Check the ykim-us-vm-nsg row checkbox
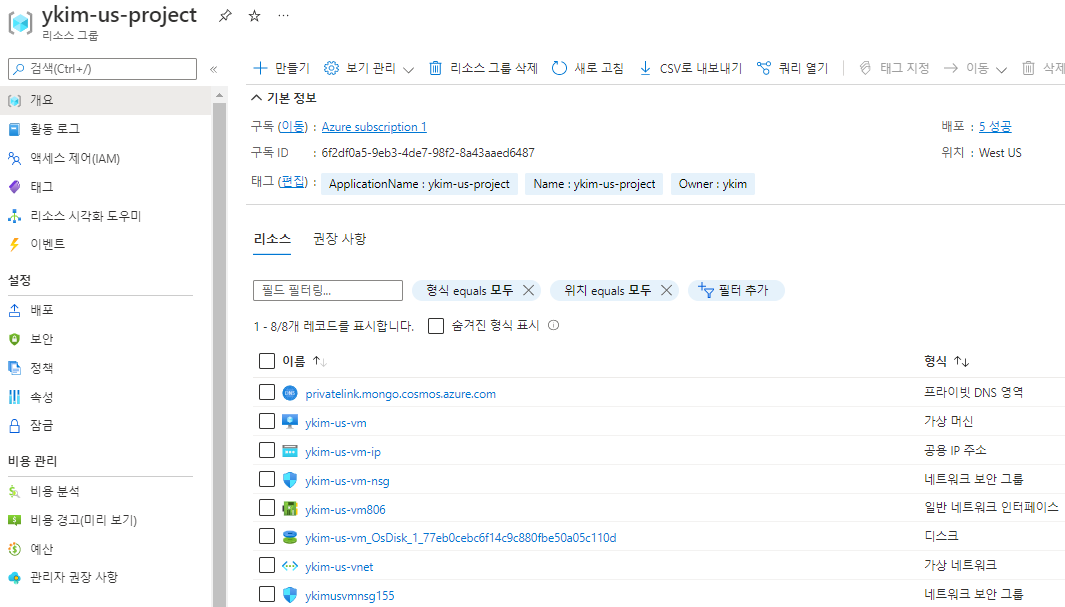1065x607 pixels. (x=267, y=479)
